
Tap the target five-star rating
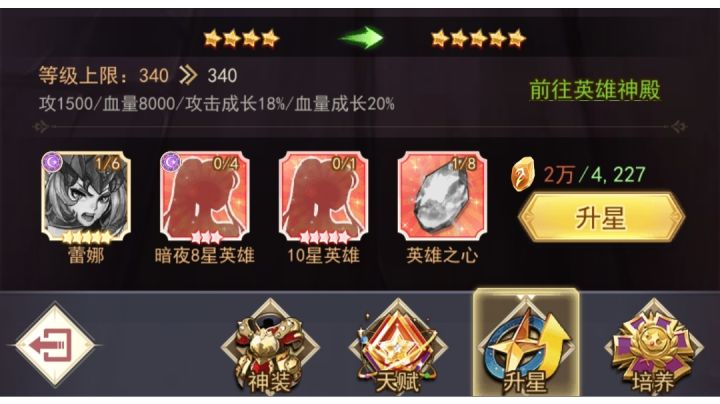coord(478,38)
